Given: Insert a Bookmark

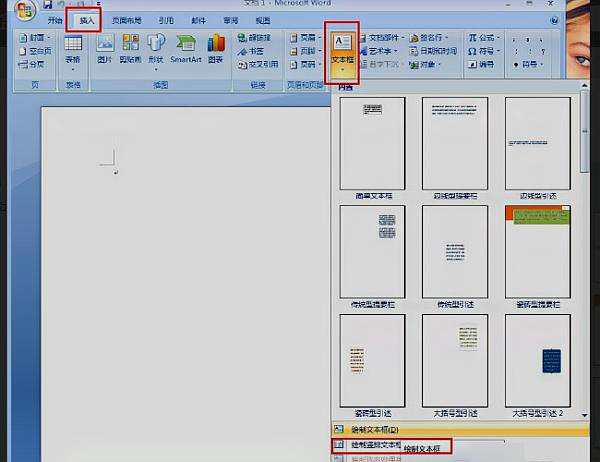Looking at the screenshot, I should pyautogui.click(x=251, y=51).
